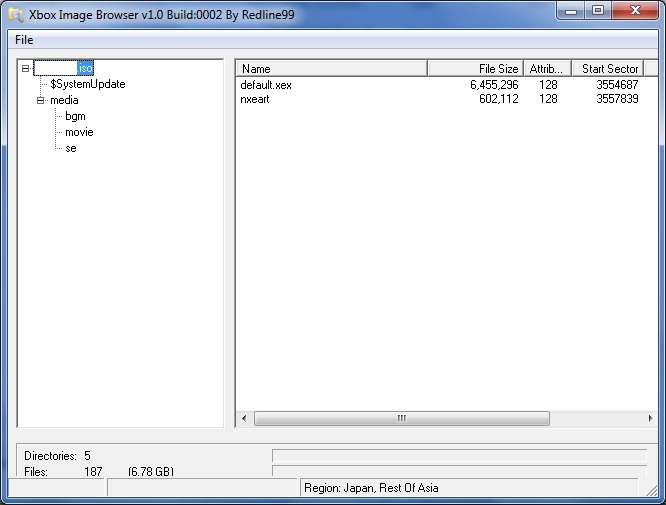Maximize the Xbox Image Browser window

pos(598,11)
